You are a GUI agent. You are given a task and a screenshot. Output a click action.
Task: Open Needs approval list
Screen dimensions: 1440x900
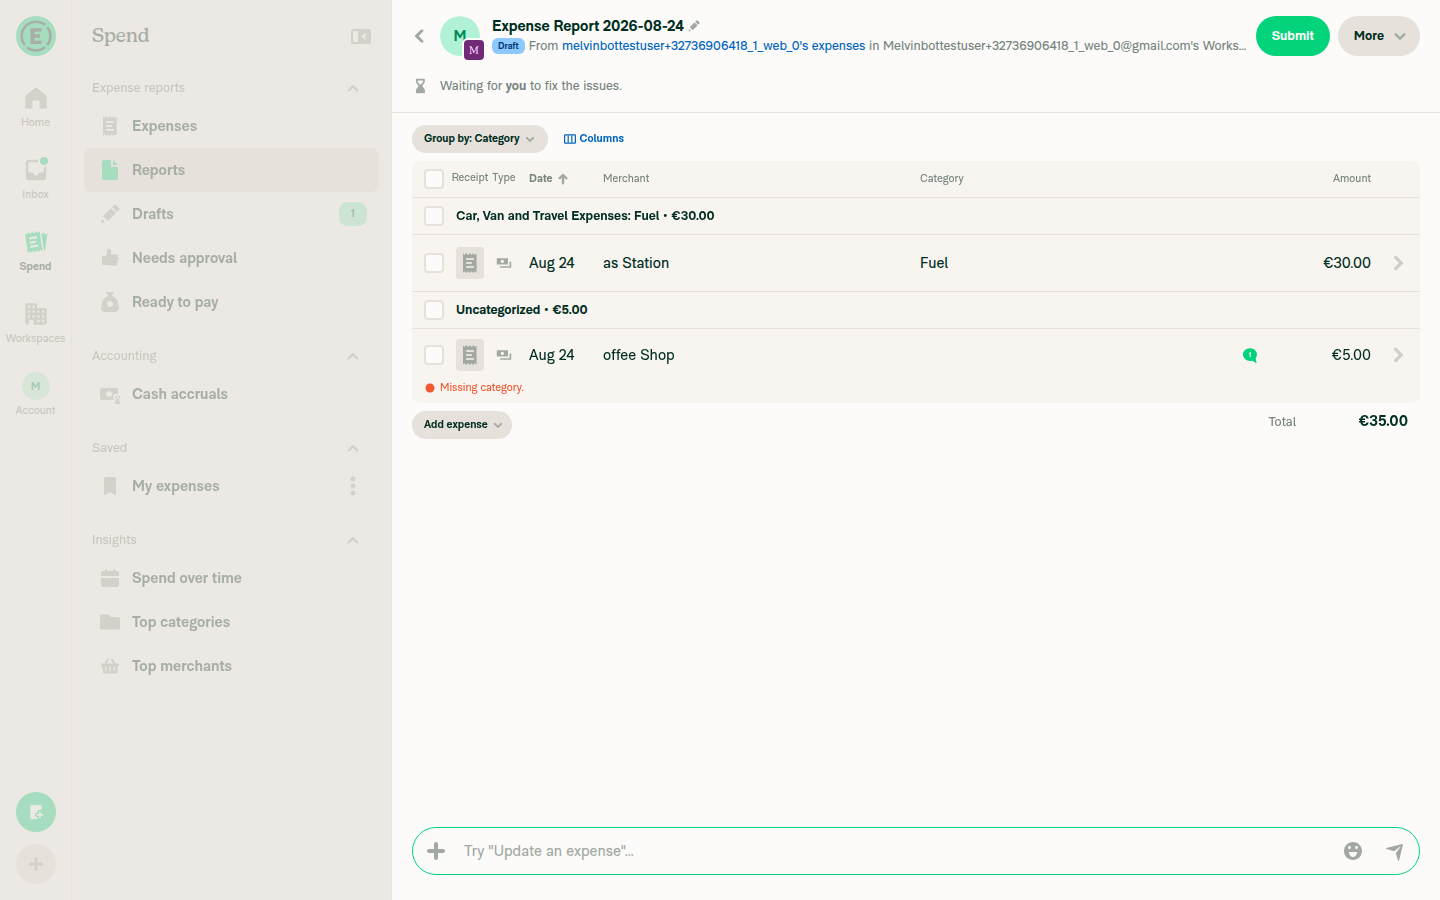coord(231,258)
